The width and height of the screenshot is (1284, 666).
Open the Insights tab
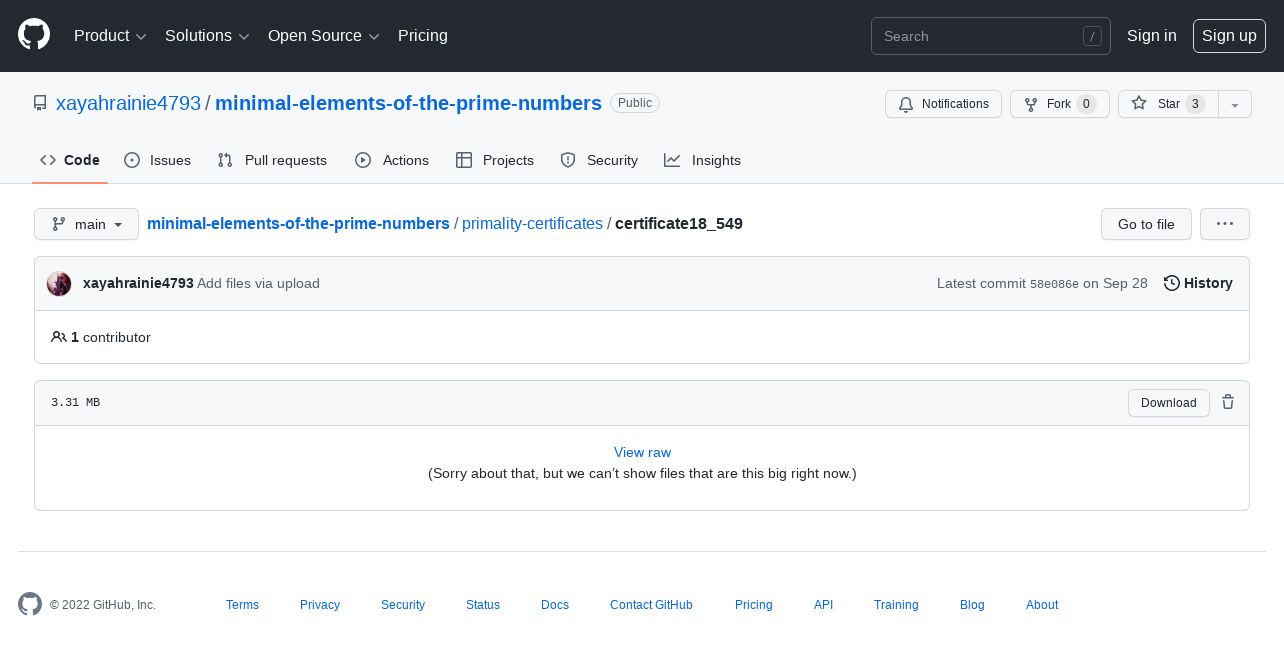coord(703,160)
